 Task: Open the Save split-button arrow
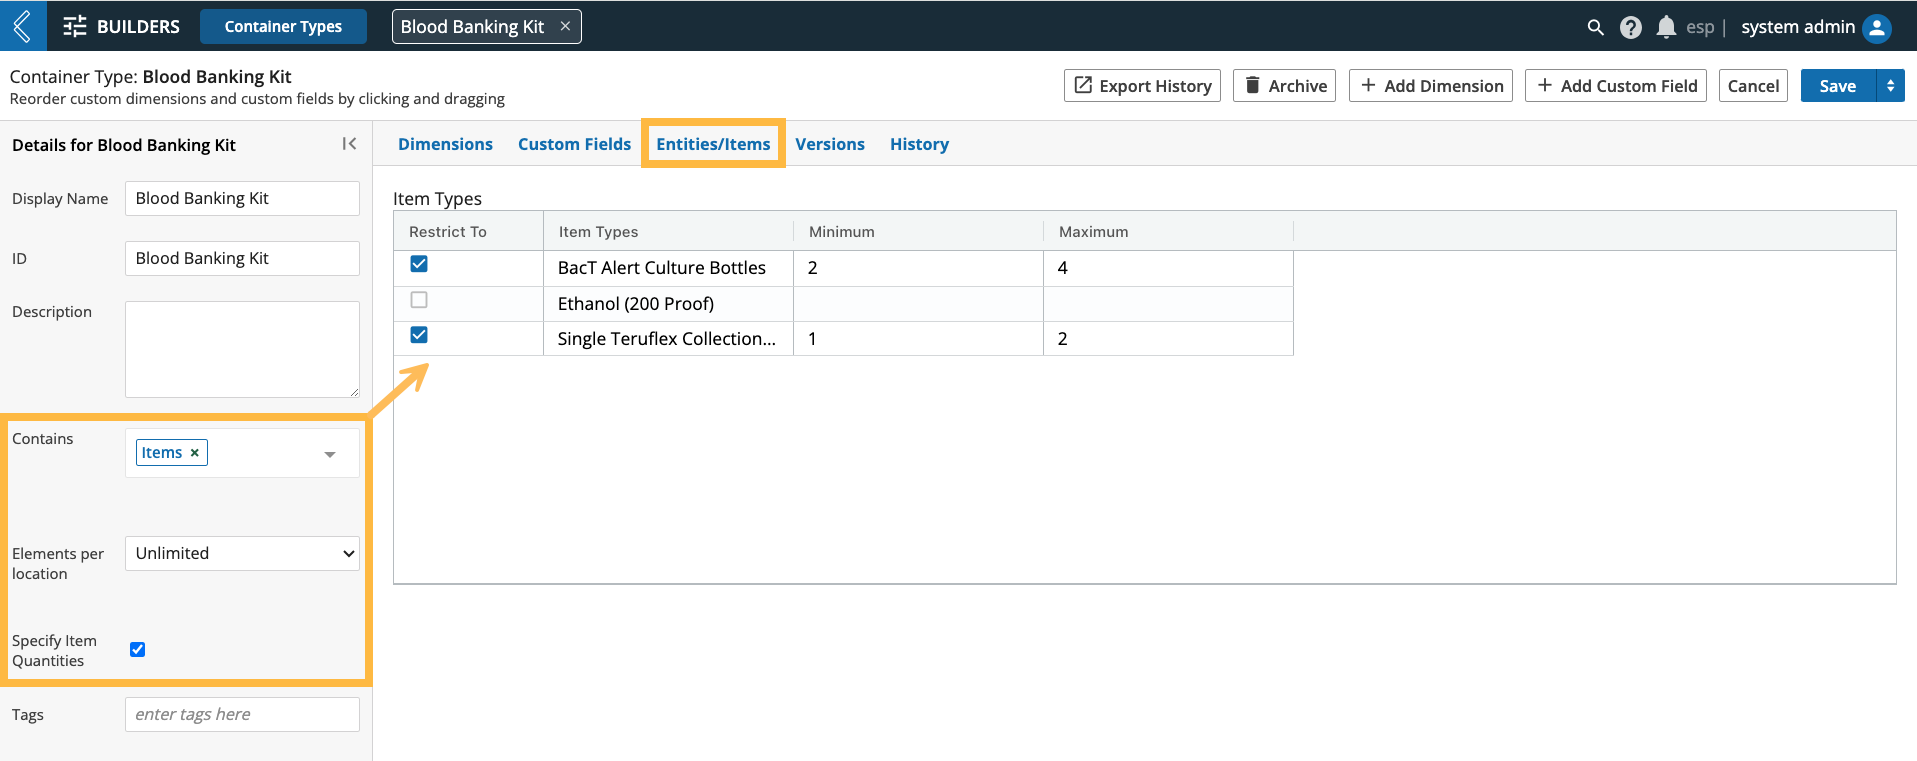1890,86
